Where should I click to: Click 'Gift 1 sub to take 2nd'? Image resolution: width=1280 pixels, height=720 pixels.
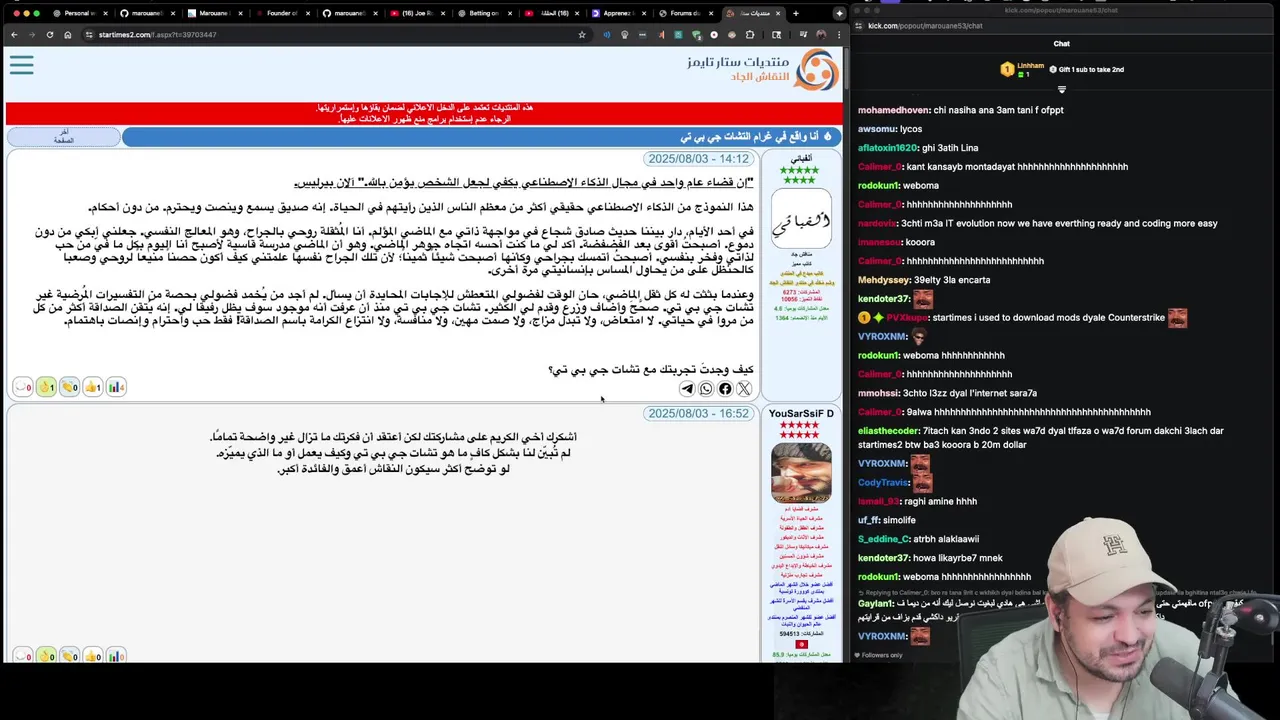[1086, 69]
